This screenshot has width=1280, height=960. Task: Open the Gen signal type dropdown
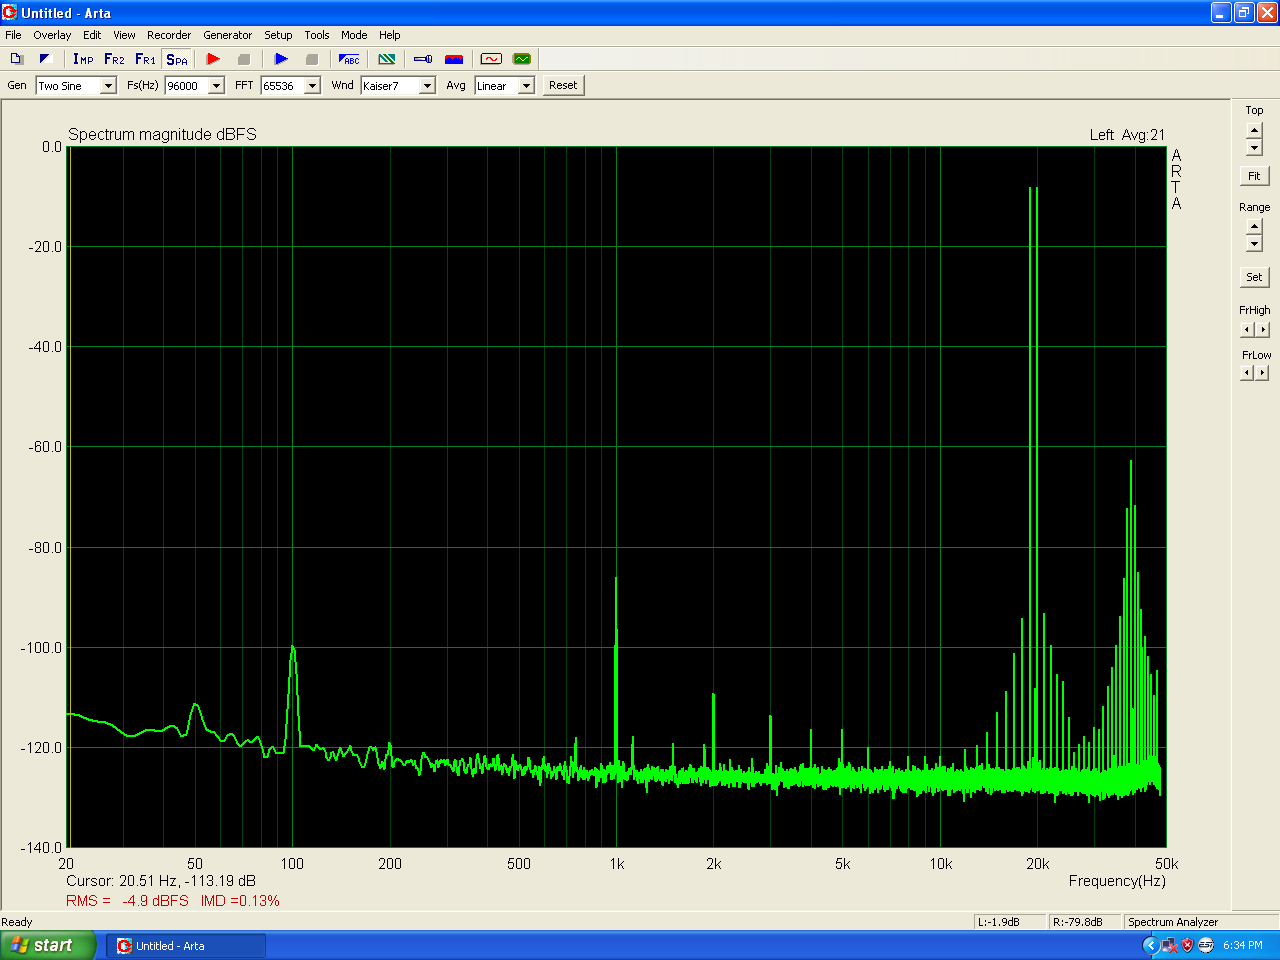tap(108, 86)
